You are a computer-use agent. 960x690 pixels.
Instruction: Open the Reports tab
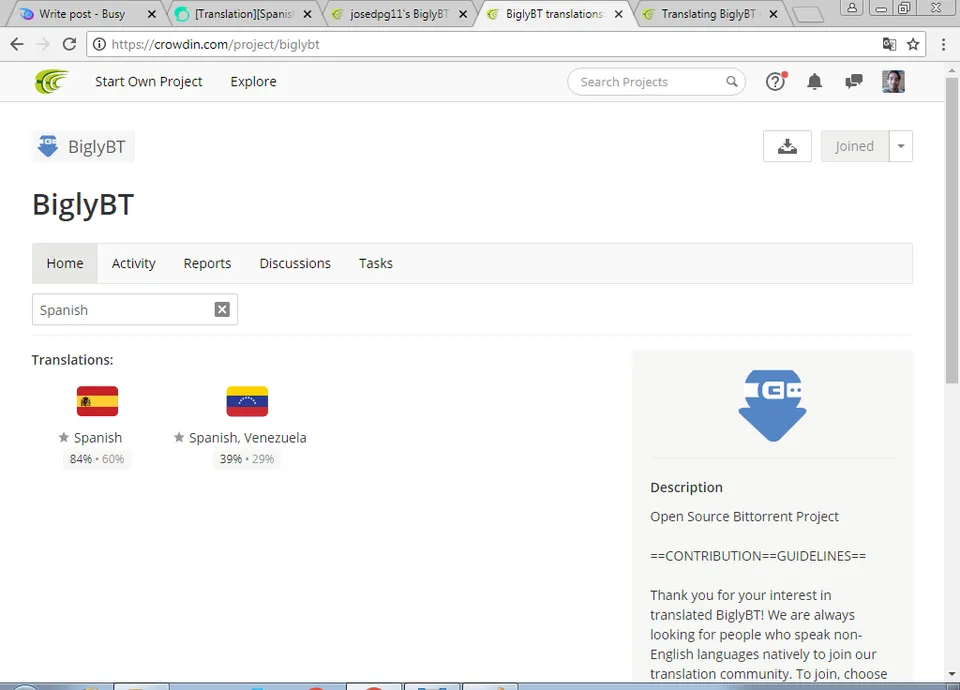click(x=208, y=263)
